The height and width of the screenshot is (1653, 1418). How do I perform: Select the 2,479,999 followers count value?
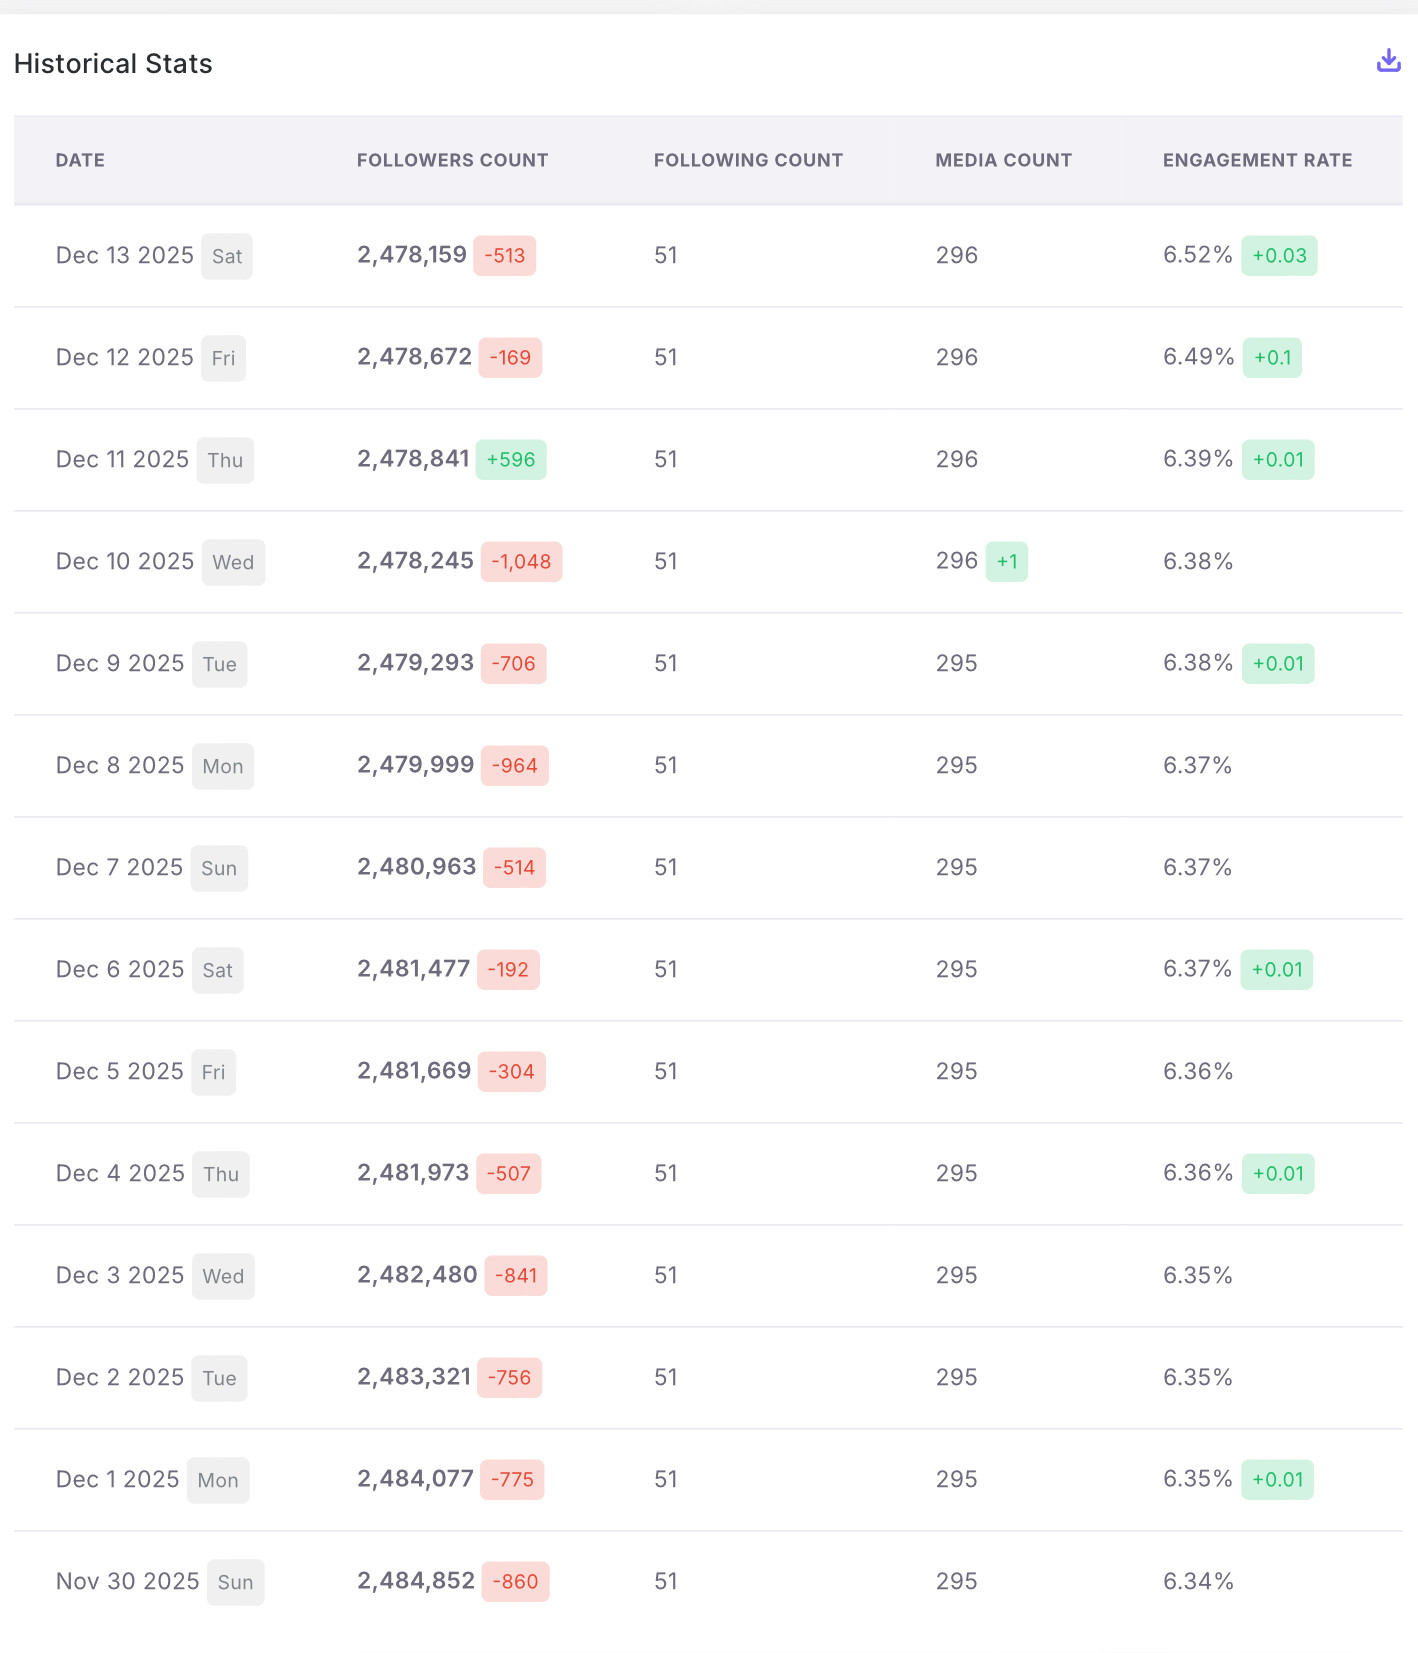(x=416, y=765)
